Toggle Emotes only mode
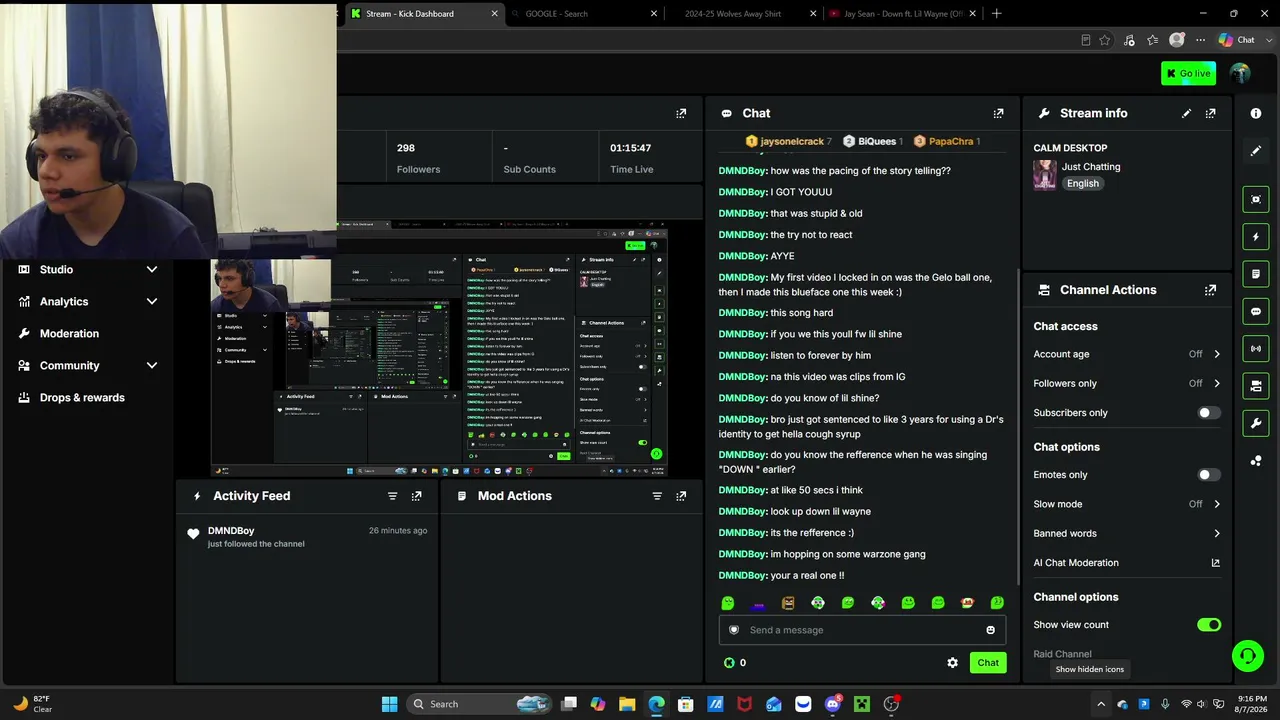Image resolution: width=1280 pixels, height=720 pixels. (1209, 475)
